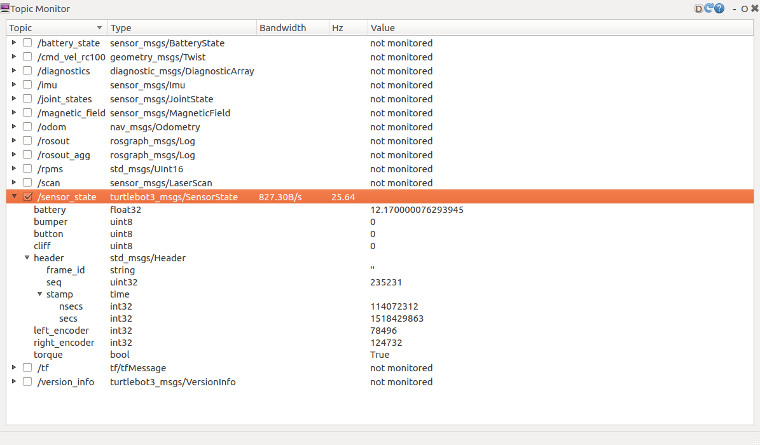Click the D dock toggle icon
Image resolution: width=760 pixels, height=445 pixels.
click(x=698, y=8)
